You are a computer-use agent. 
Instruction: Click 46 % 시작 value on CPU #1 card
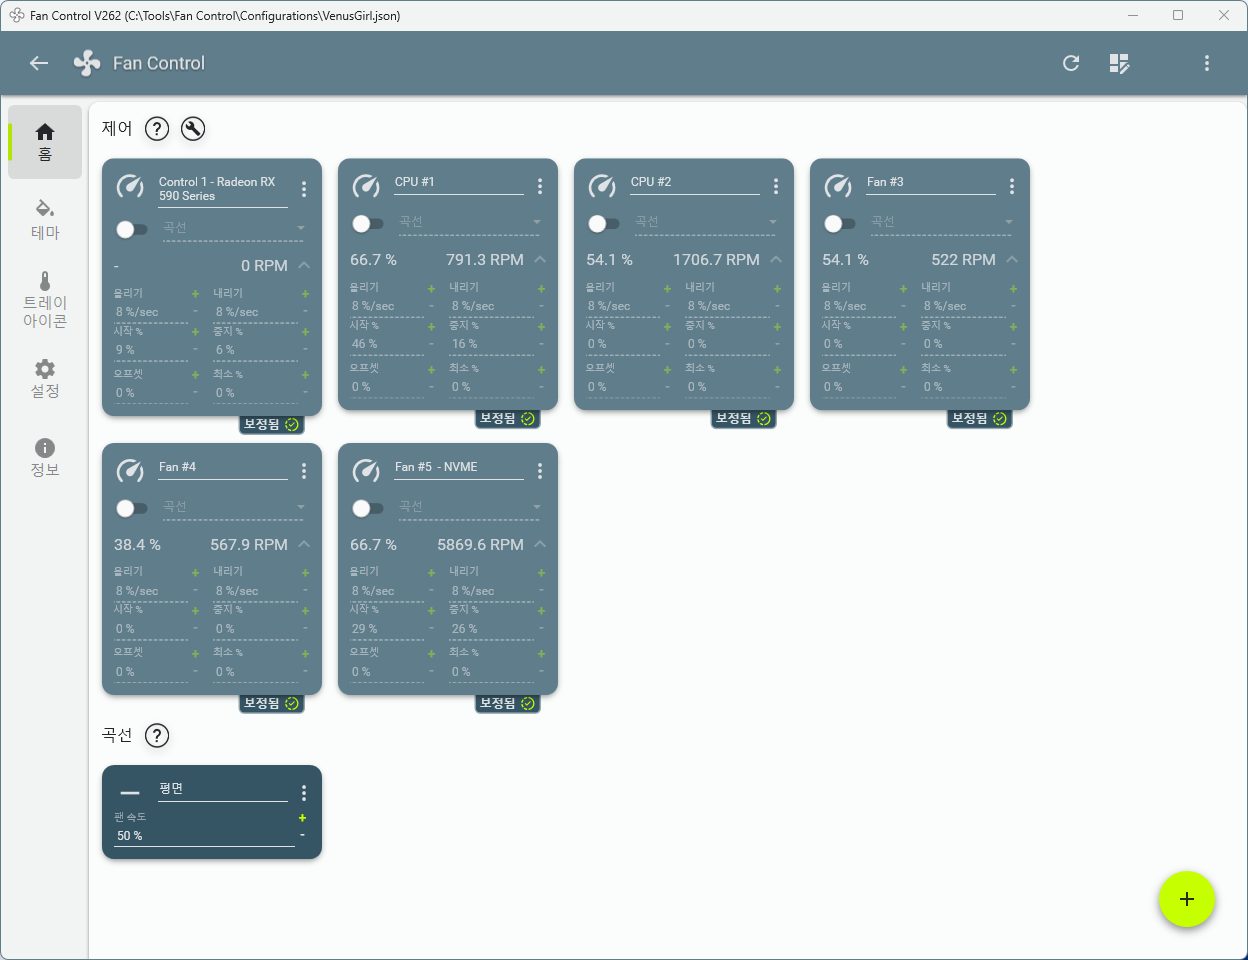click(387, 344)
